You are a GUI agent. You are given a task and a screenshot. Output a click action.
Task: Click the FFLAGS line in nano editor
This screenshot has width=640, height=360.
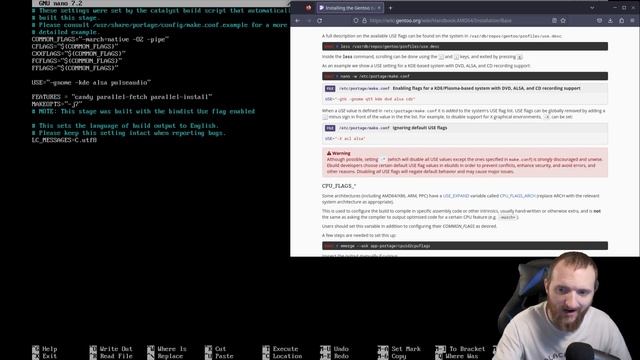point(75,68)
